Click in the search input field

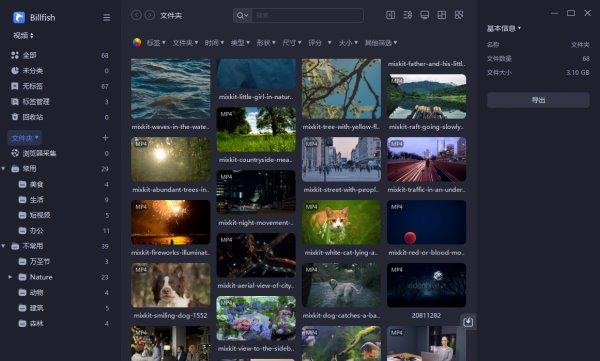click(x=307, y=16)
